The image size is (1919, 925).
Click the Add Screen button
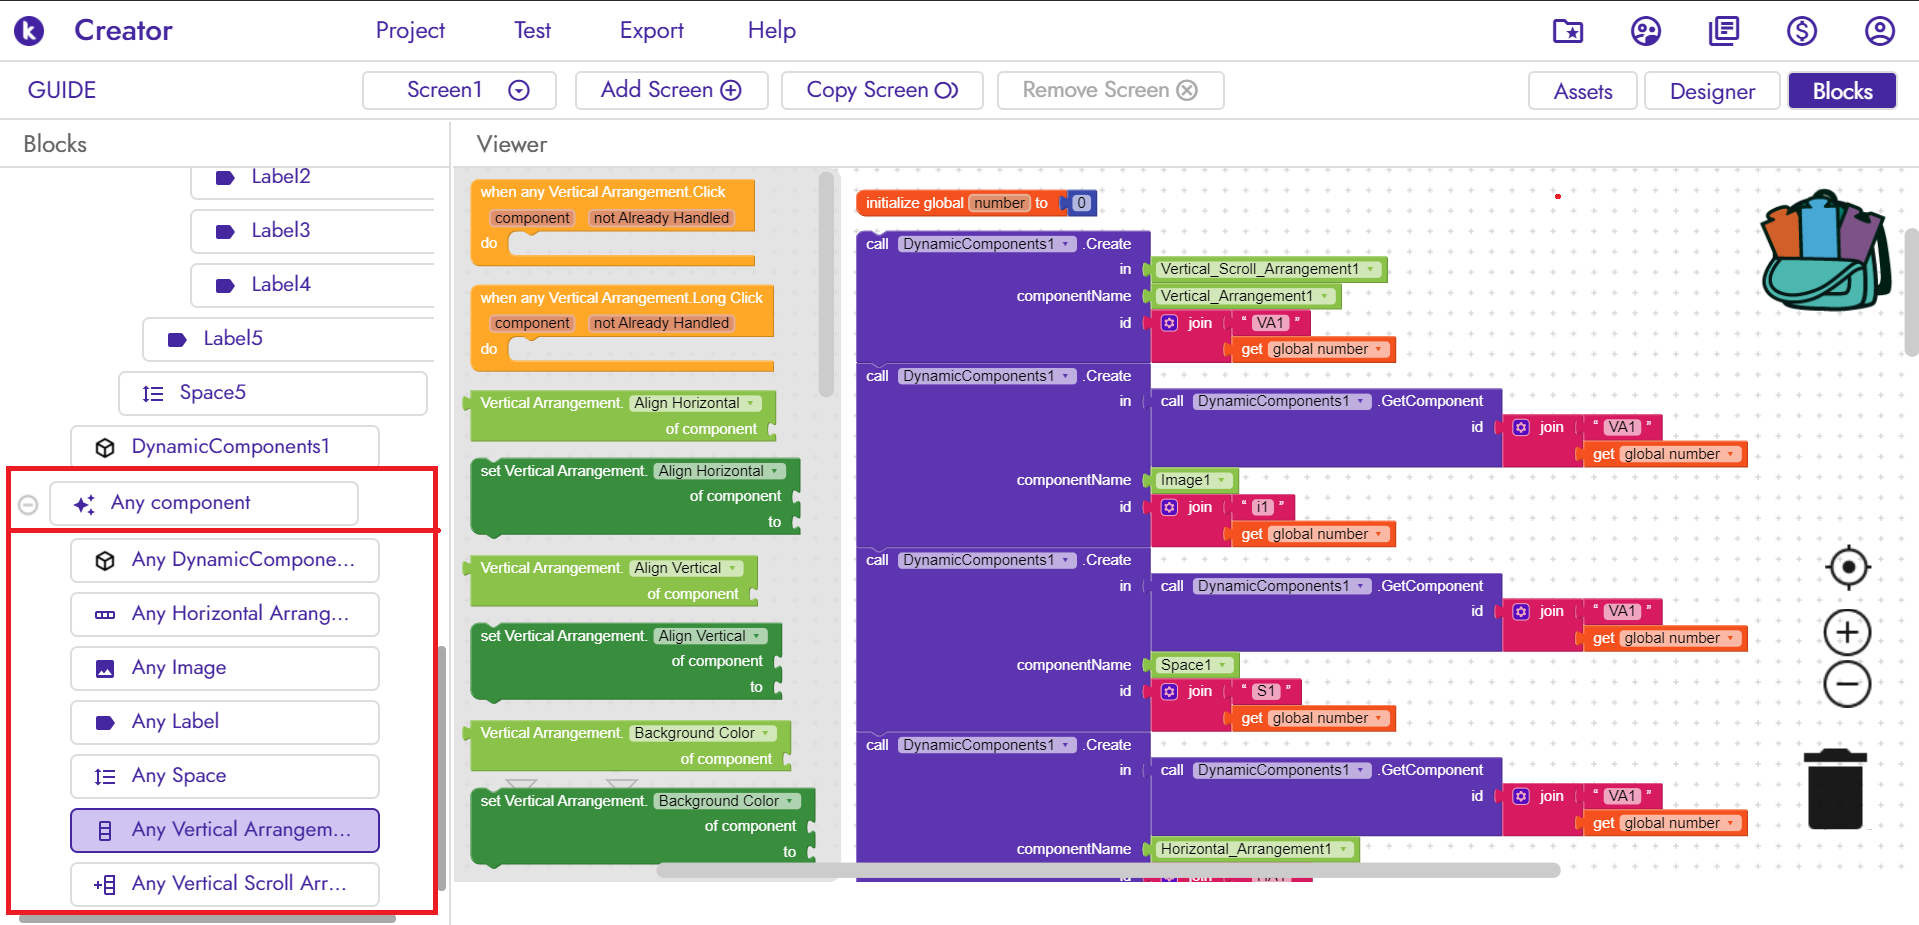671,90
